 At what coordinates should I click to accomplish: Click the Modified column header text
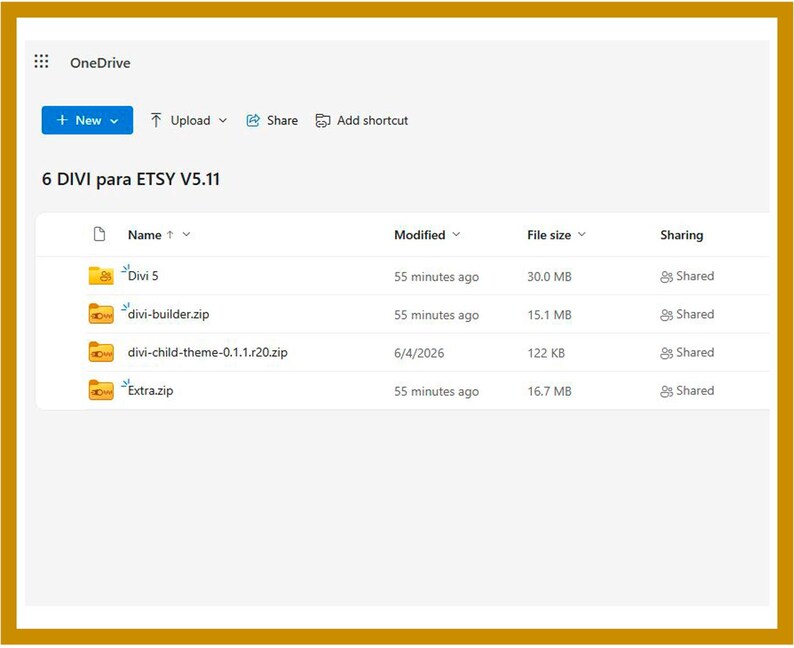click(420, 235)
